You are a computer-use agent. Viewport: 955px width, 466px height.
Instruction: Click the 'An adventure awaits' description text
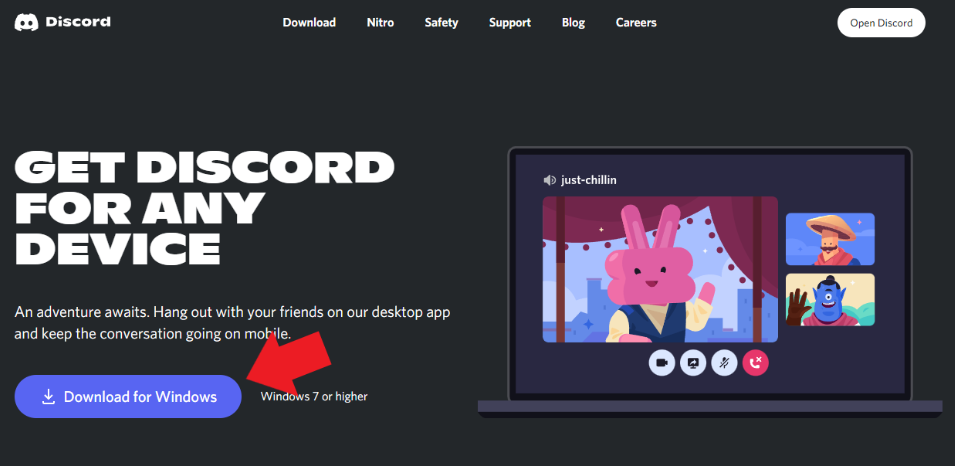point(232,323)
